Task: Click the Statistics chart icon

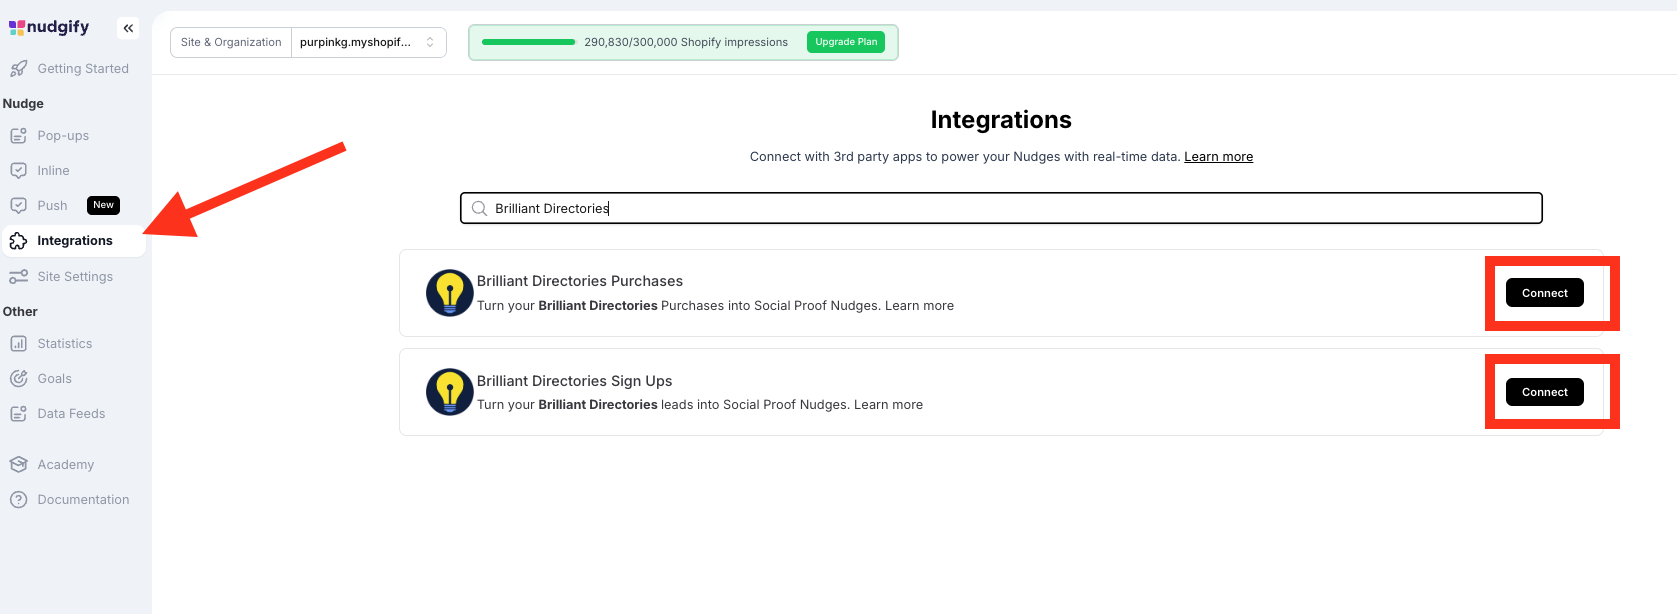Action: click(18, 343)
